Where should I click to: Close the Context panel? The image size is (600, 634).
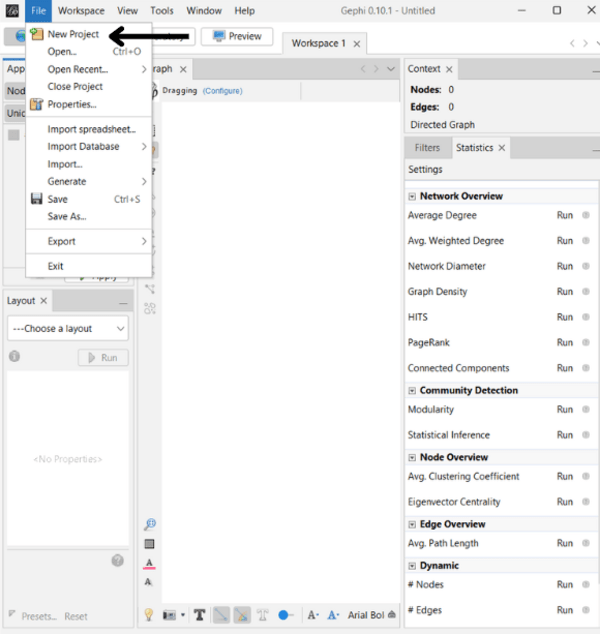449,70
